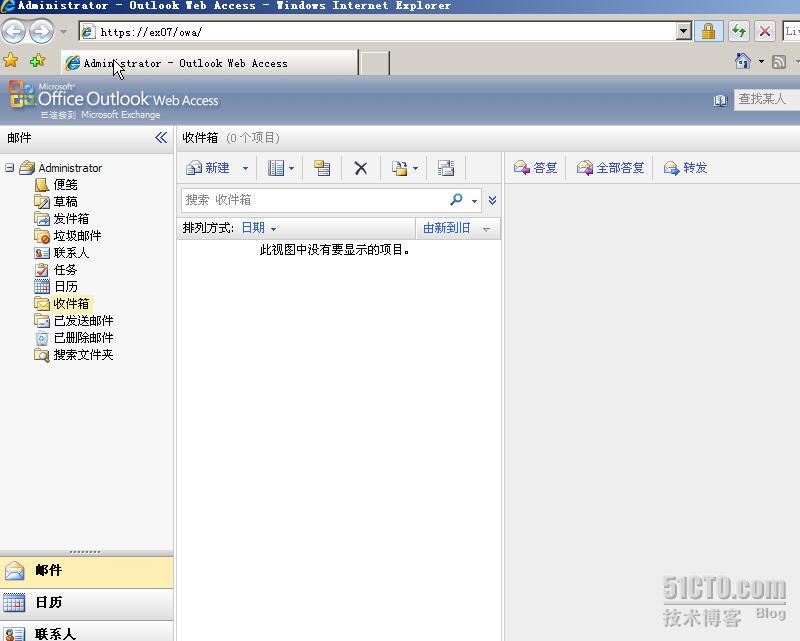Viewport: 800px width, 641px height.
Task: Switch to the 日历 module at bottom
Action: pos(86,603)
